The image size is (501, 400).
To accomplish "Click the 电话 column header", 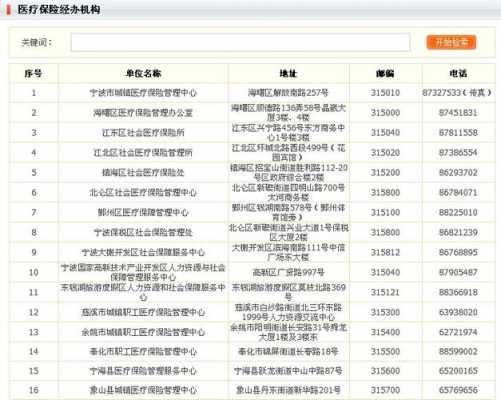I will [x=458, y=73].
